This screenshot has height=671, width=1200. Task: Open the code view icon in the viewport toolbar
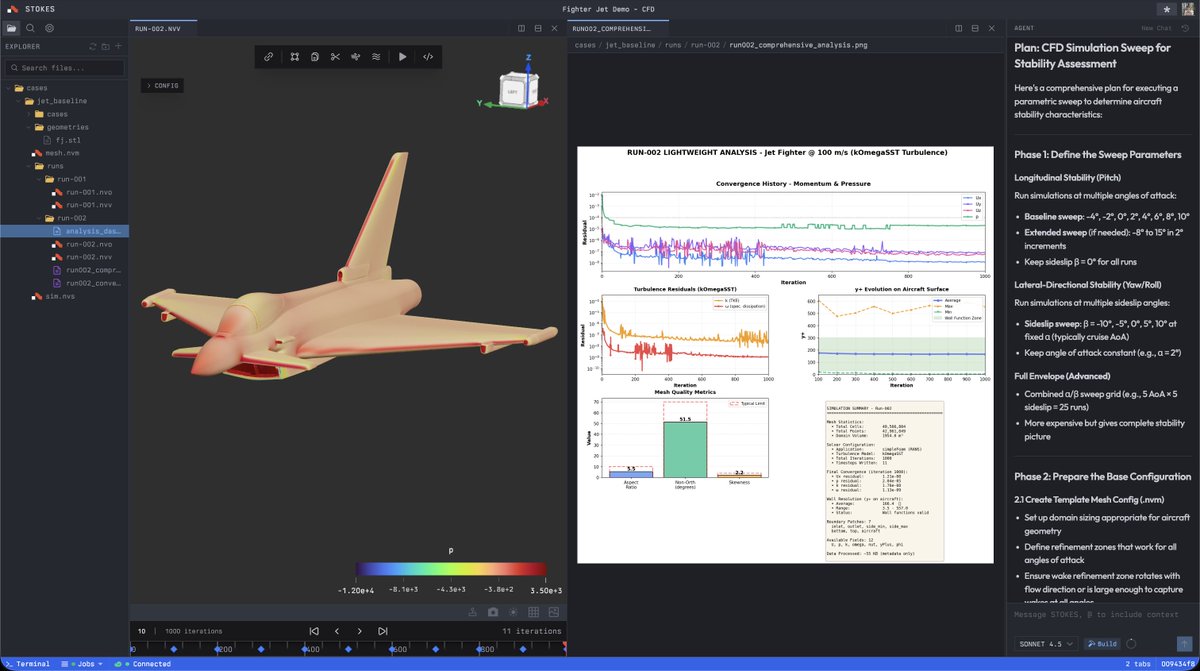tap(428, 57)
